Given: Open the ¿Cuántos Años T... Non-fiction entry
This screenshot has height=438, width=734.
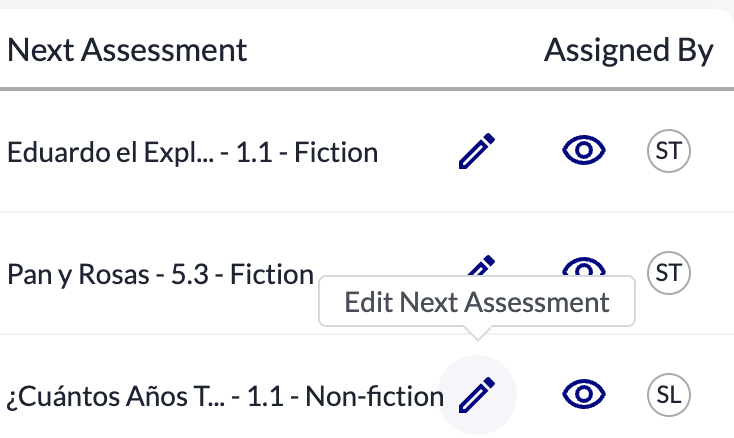Looking at the screenshot, I should (x=224, y=397).
